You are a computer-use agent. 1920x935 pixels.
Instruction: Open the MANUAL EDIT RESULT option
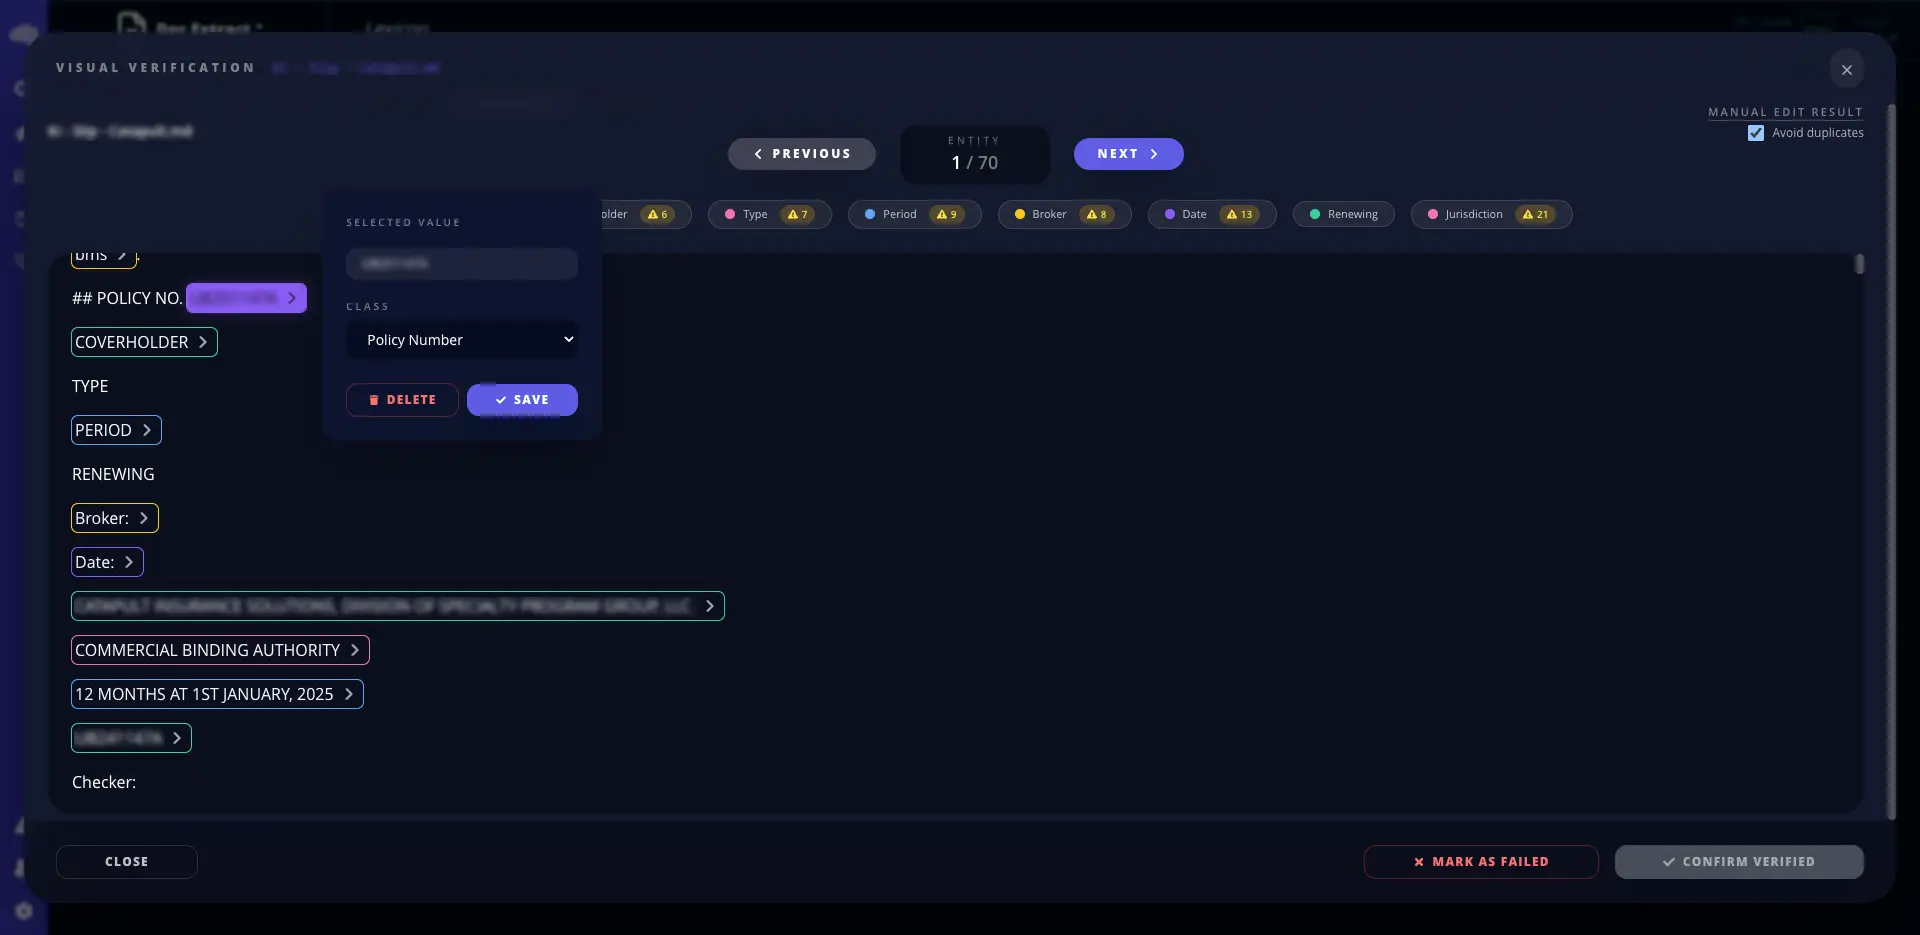tap(1786, 111)
